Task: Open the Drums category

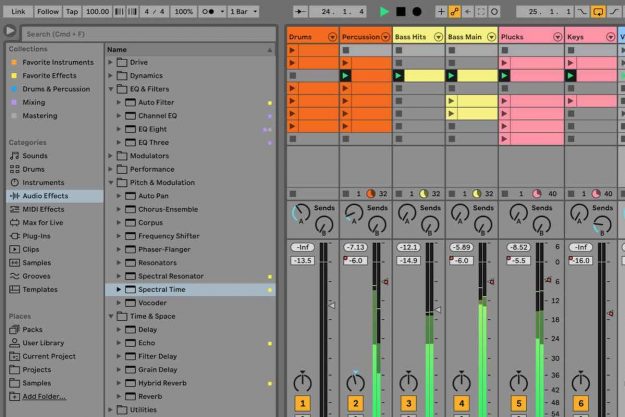Action: [33, 169]
